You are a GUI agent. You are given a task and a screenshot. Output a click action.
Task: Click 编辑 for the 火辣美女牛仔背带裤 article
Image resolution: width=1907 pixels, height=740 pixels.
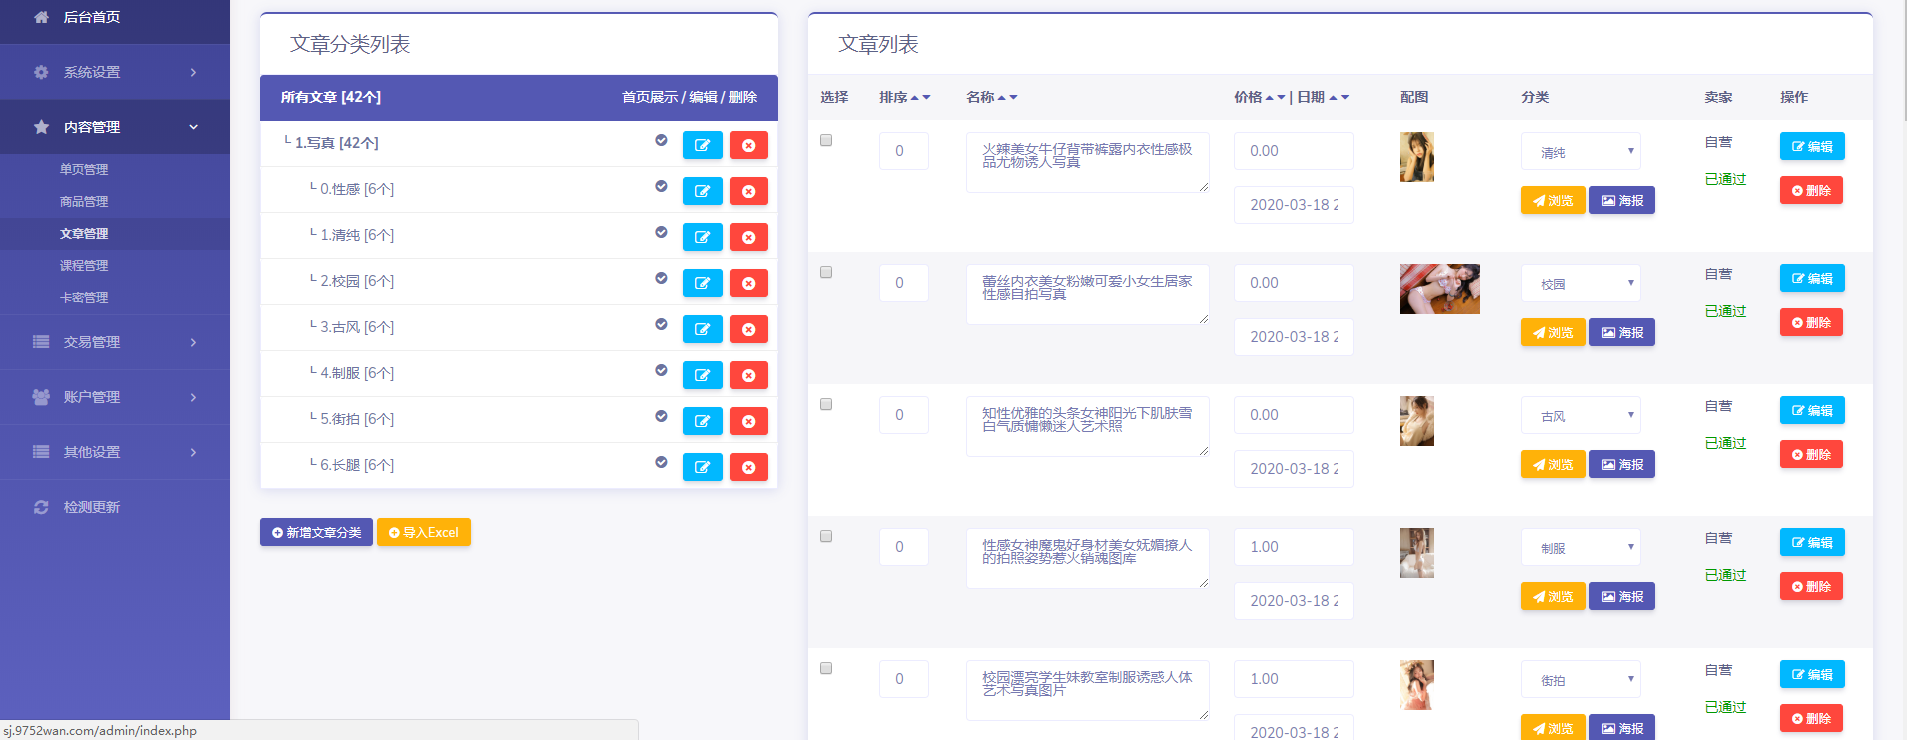tap(1812, 146)
